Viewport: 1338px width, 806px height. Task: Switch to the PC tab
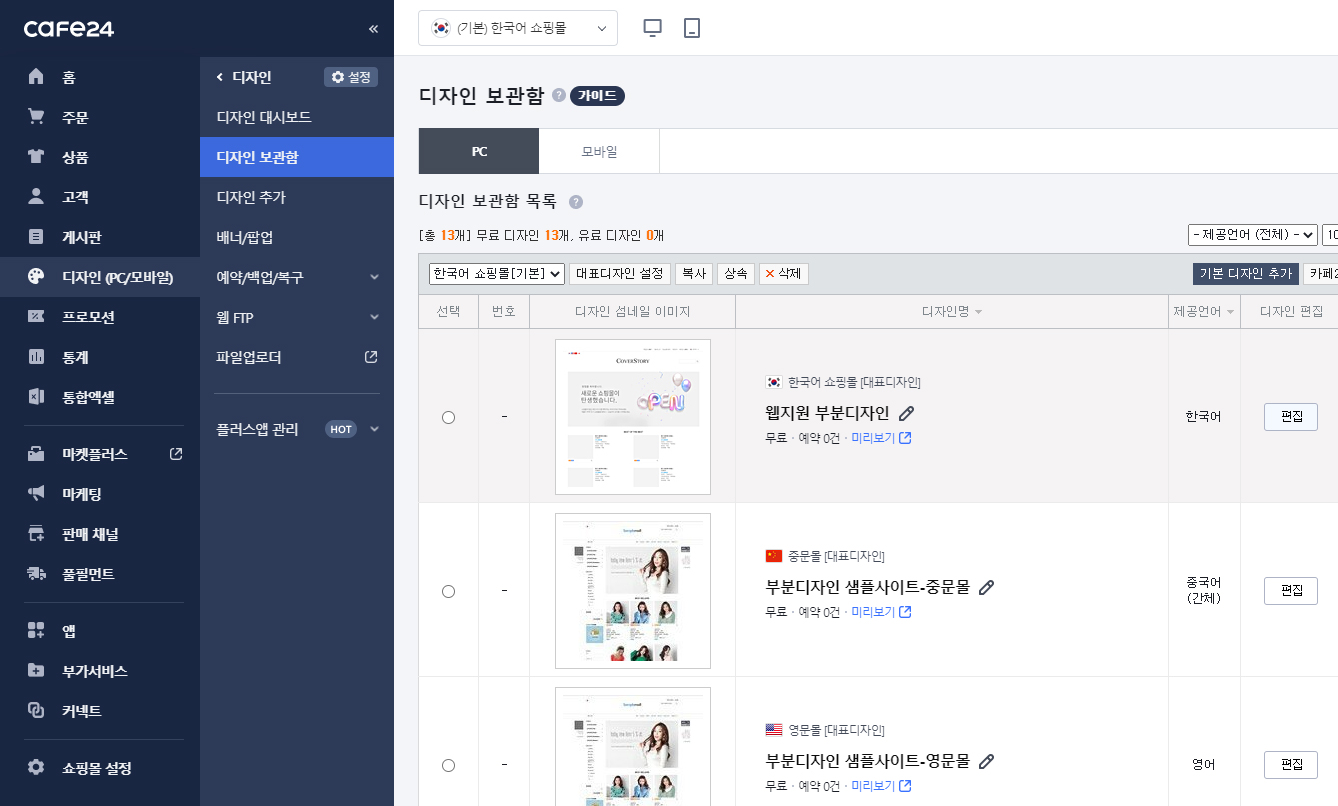click(x=479, y=151)
